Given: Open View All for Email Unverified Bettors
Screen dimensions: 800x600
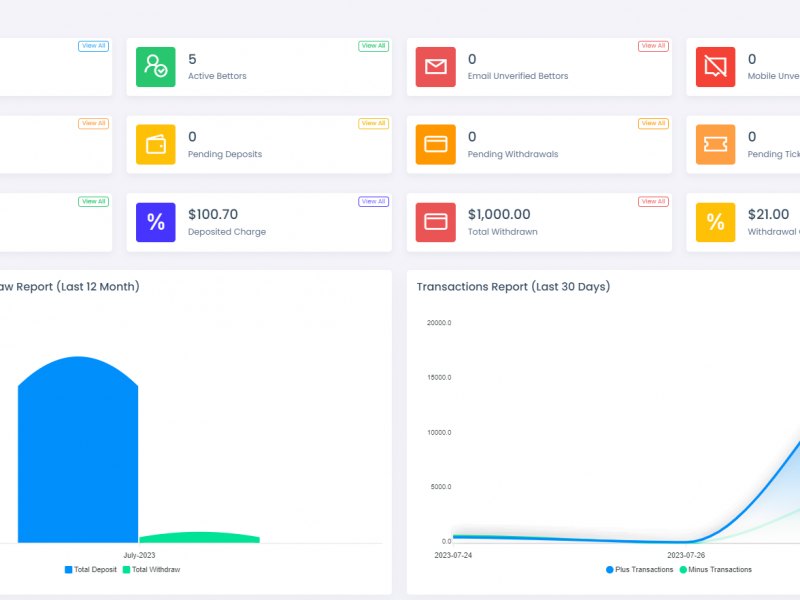Looking at the screenshot, I should click(x=653, y=46).
